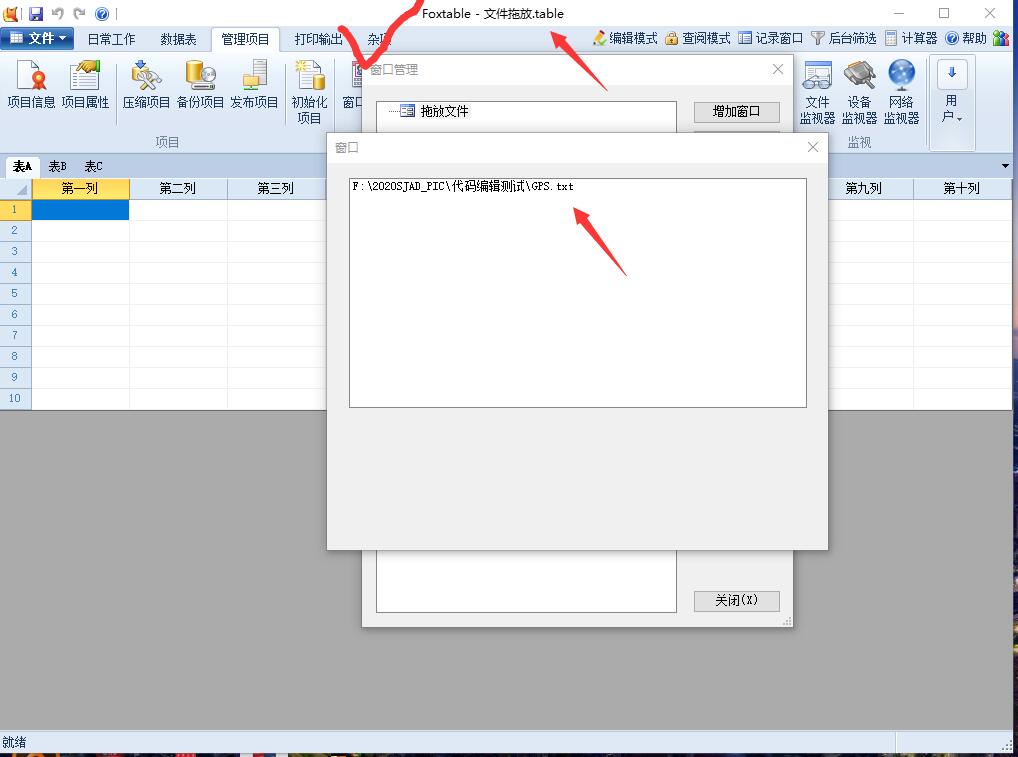Click 初始化项目 (Initialize Project) icon
Screen dimensions: 1018x757
tap(309, 92)
